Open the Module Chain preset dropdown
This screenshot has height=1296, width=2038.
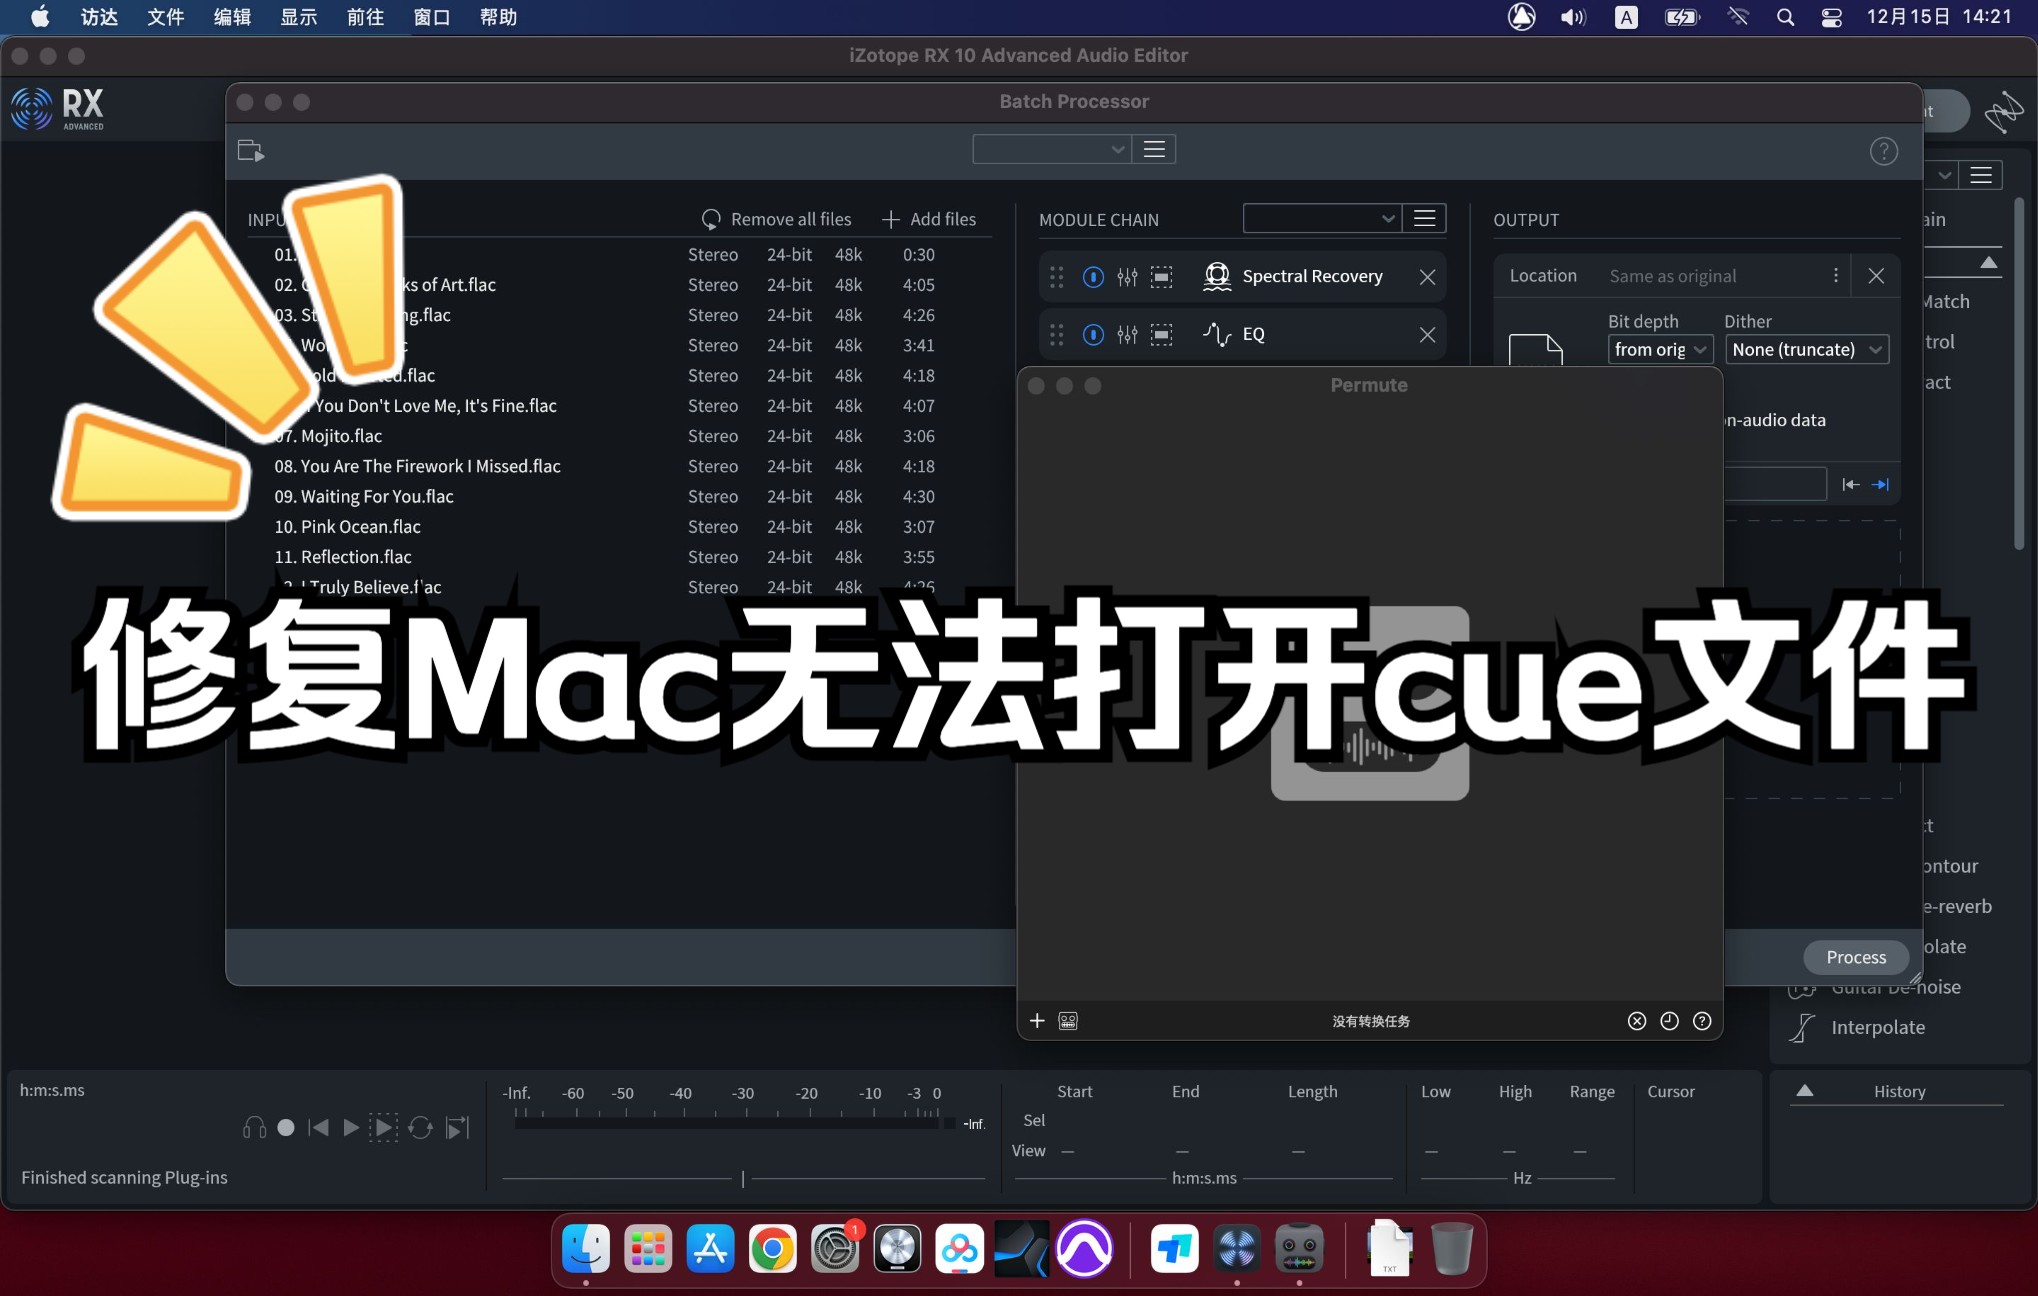1322,218
